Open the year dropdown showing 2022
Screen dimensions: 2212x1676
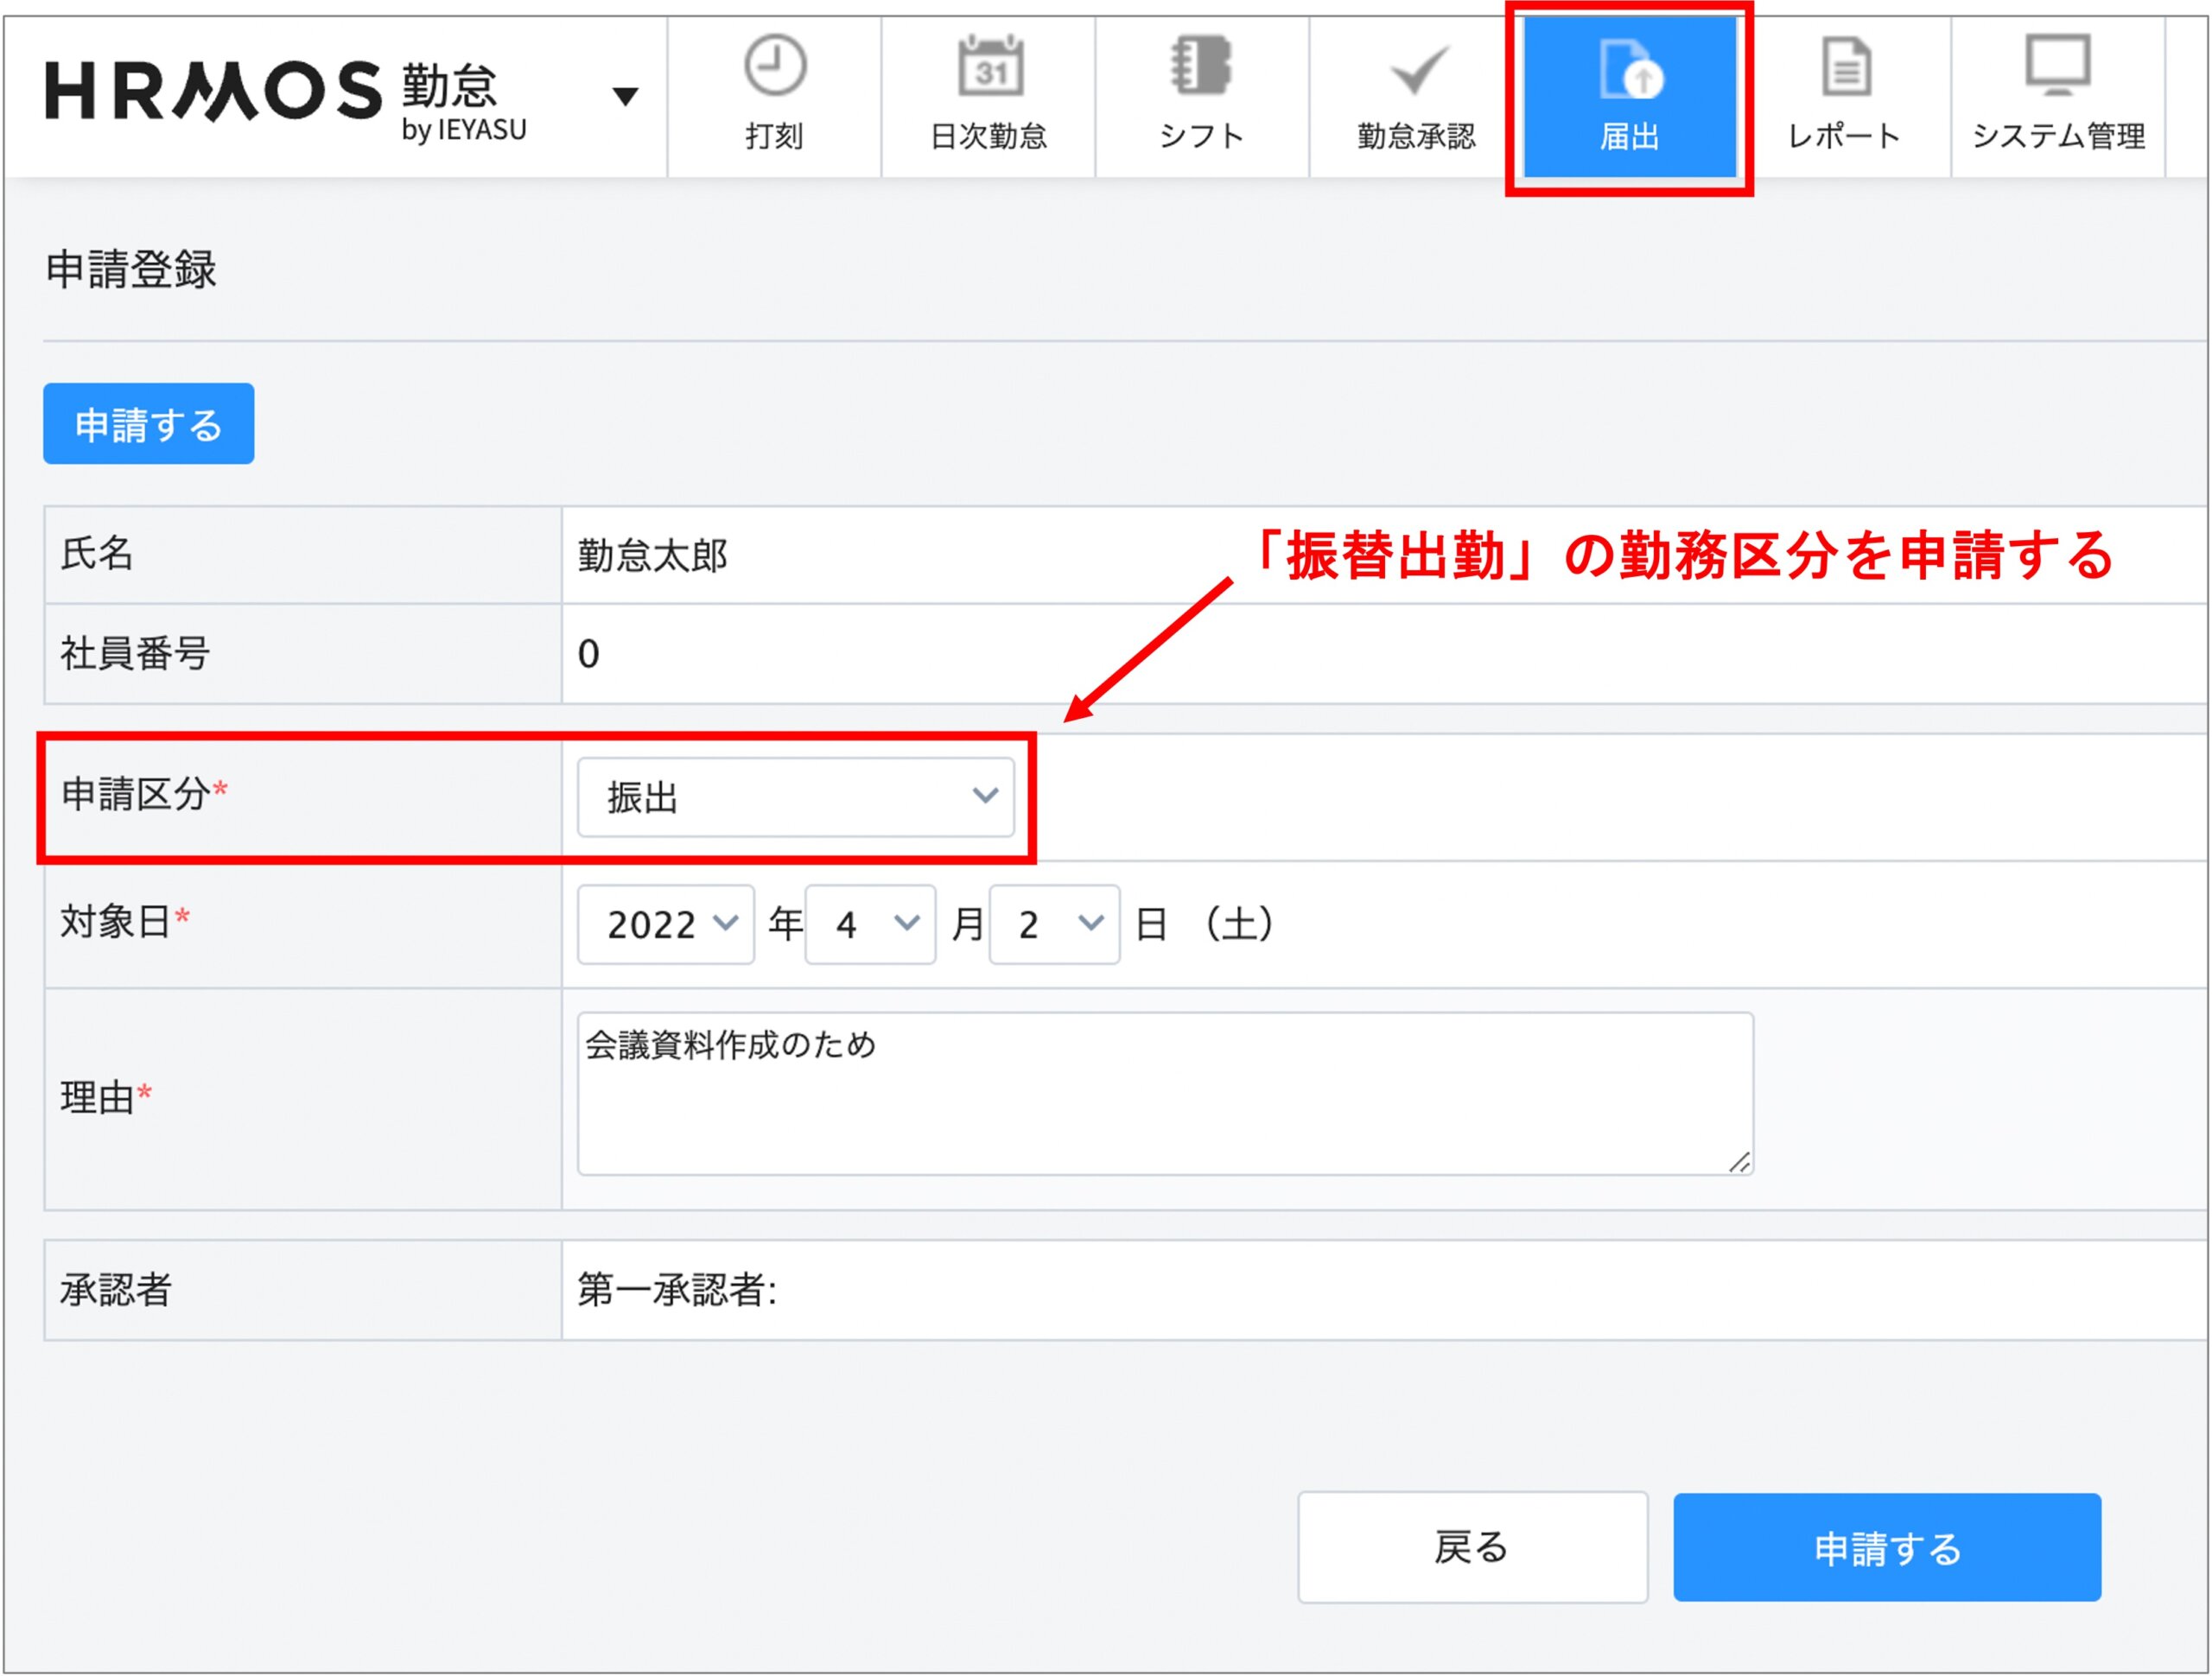(x=665, y=924)
